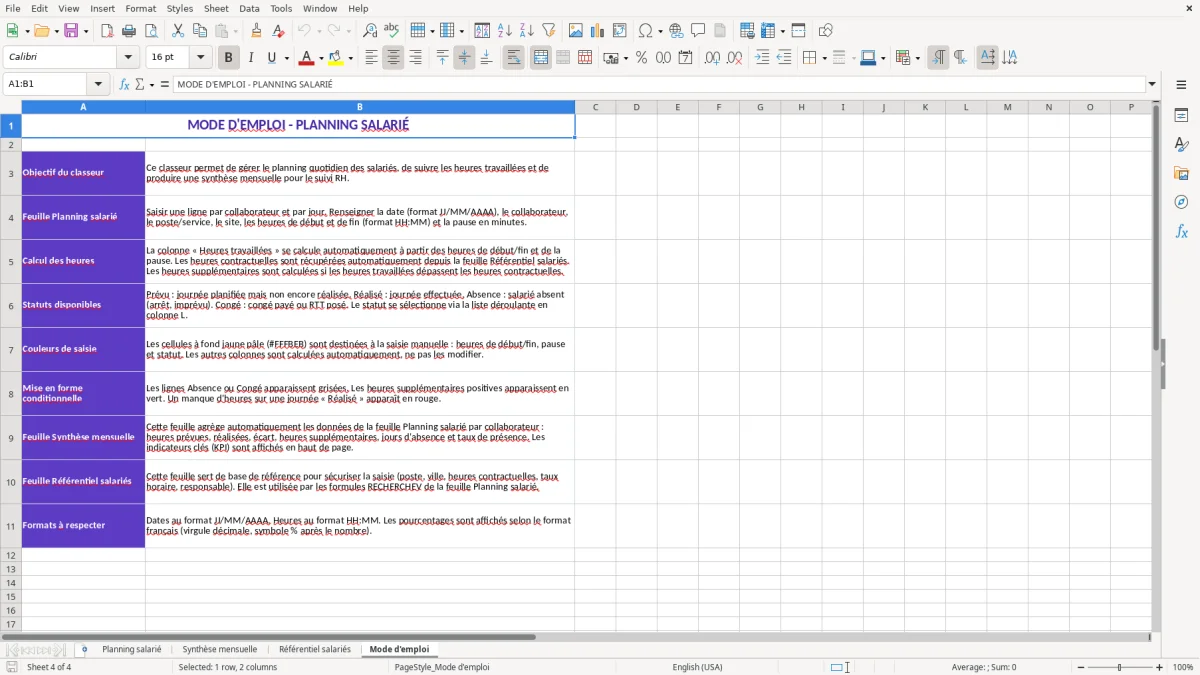Select cell 'Objectif du classeur'
Image resolution: width=1200 pixels, height=675 pixels.
point(83,173)
